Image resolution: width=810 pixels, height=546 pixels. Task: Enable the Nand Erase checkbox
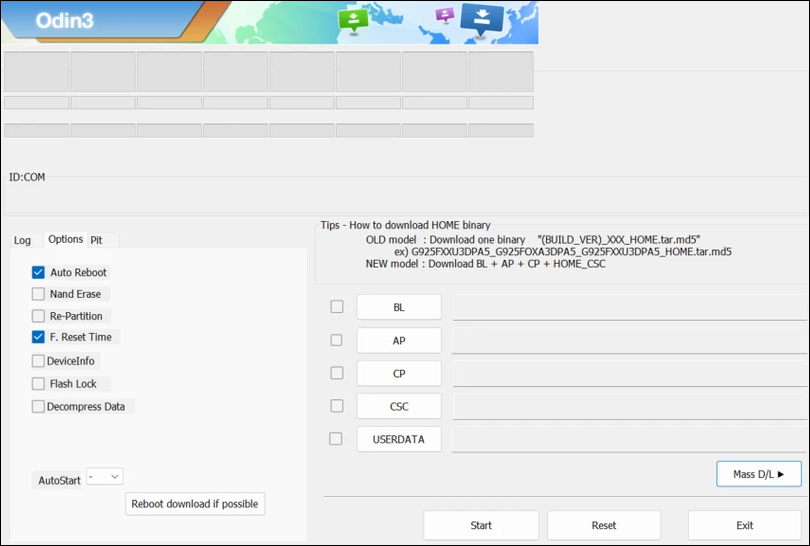coord(38,294)
